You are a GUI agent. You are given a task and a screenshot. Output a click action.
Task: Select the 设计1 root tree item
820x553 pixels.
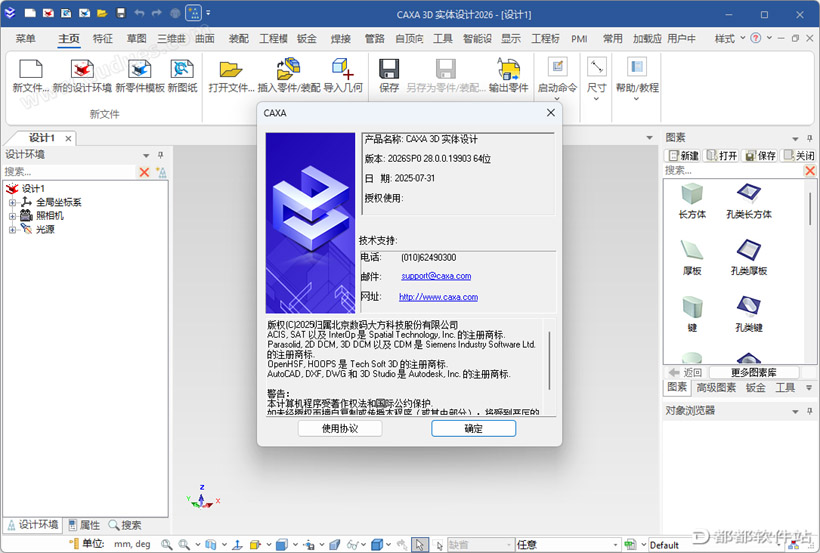[x=33, y=188]
